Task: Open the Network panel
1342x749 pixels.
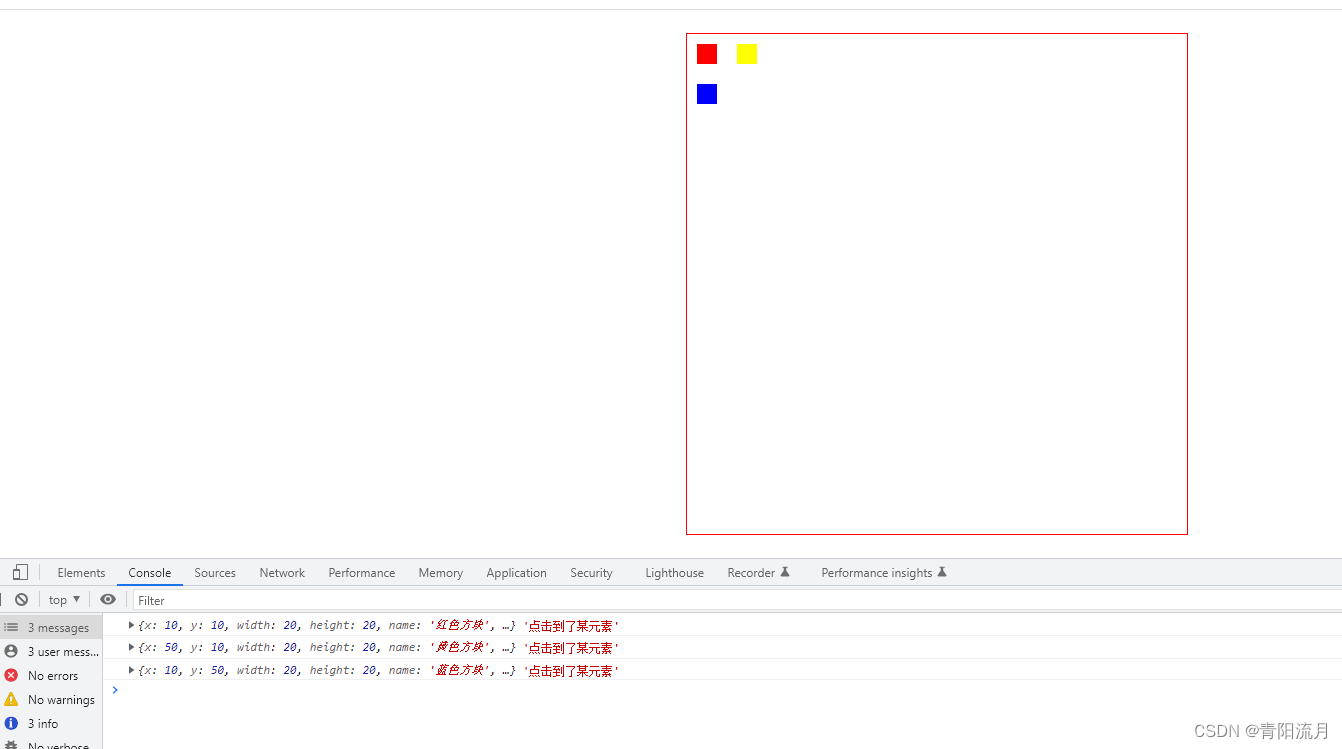Action: pyautogui.click(x=281, y=572)
